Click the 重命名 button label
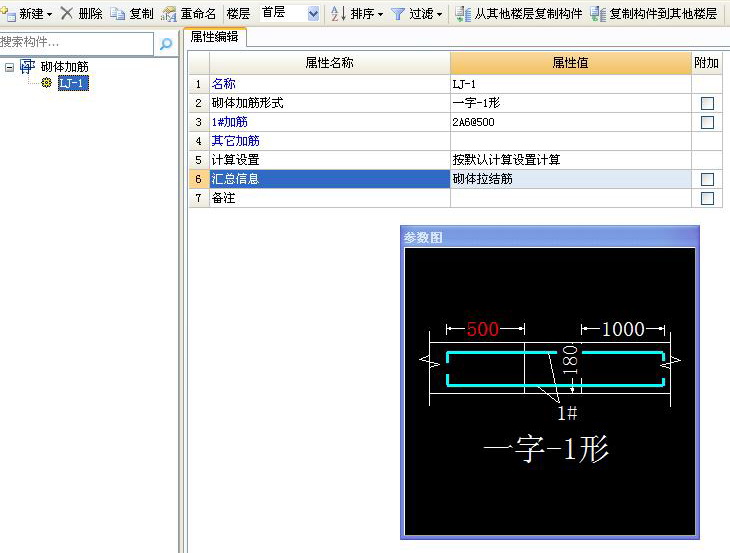 pyautogui.click(x=198, y=13)
